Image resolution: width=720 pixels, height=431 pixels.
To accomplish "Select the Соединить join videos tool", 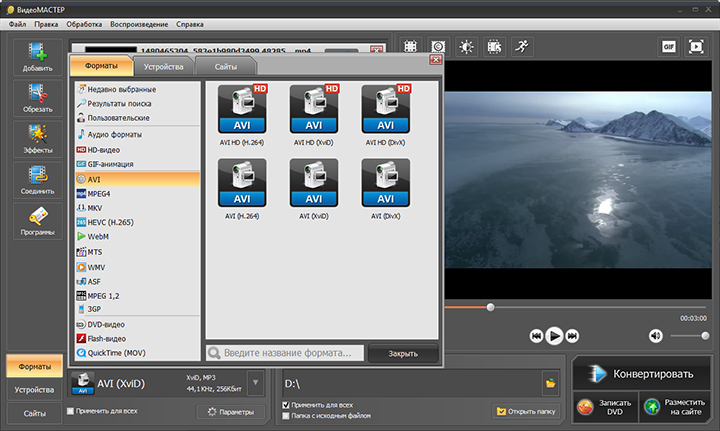I will point(38,180).
